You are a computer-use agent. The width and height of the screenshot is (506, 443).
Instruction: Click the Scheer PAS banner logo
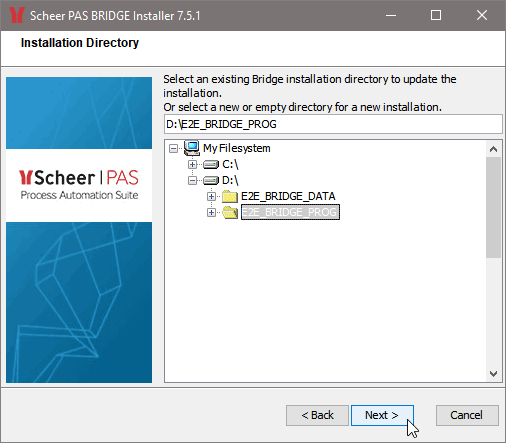[x=79, y=185]
